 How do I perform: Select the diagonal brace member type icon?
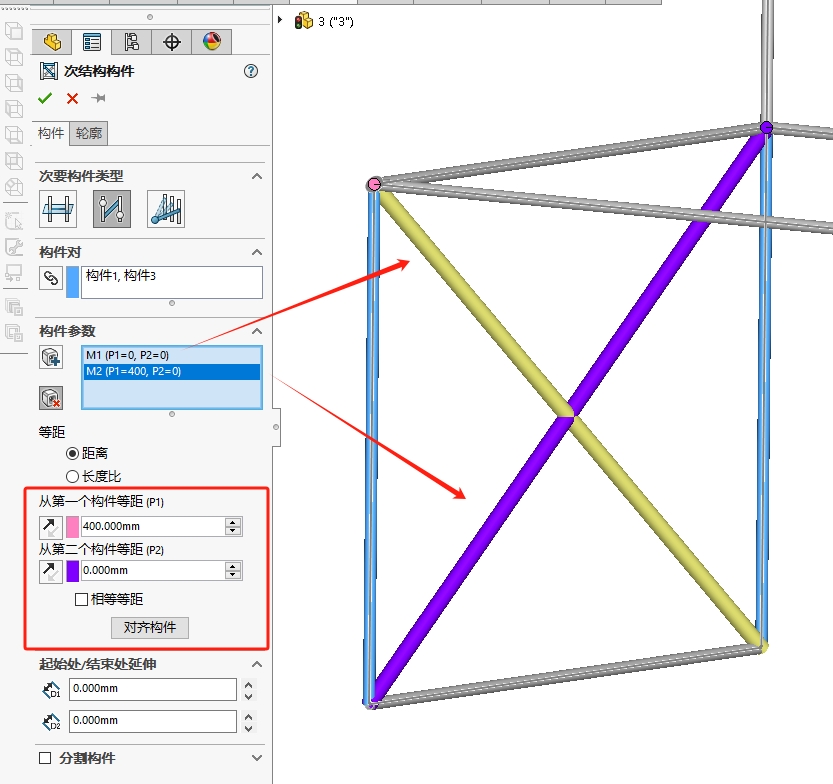click(112, 208)
